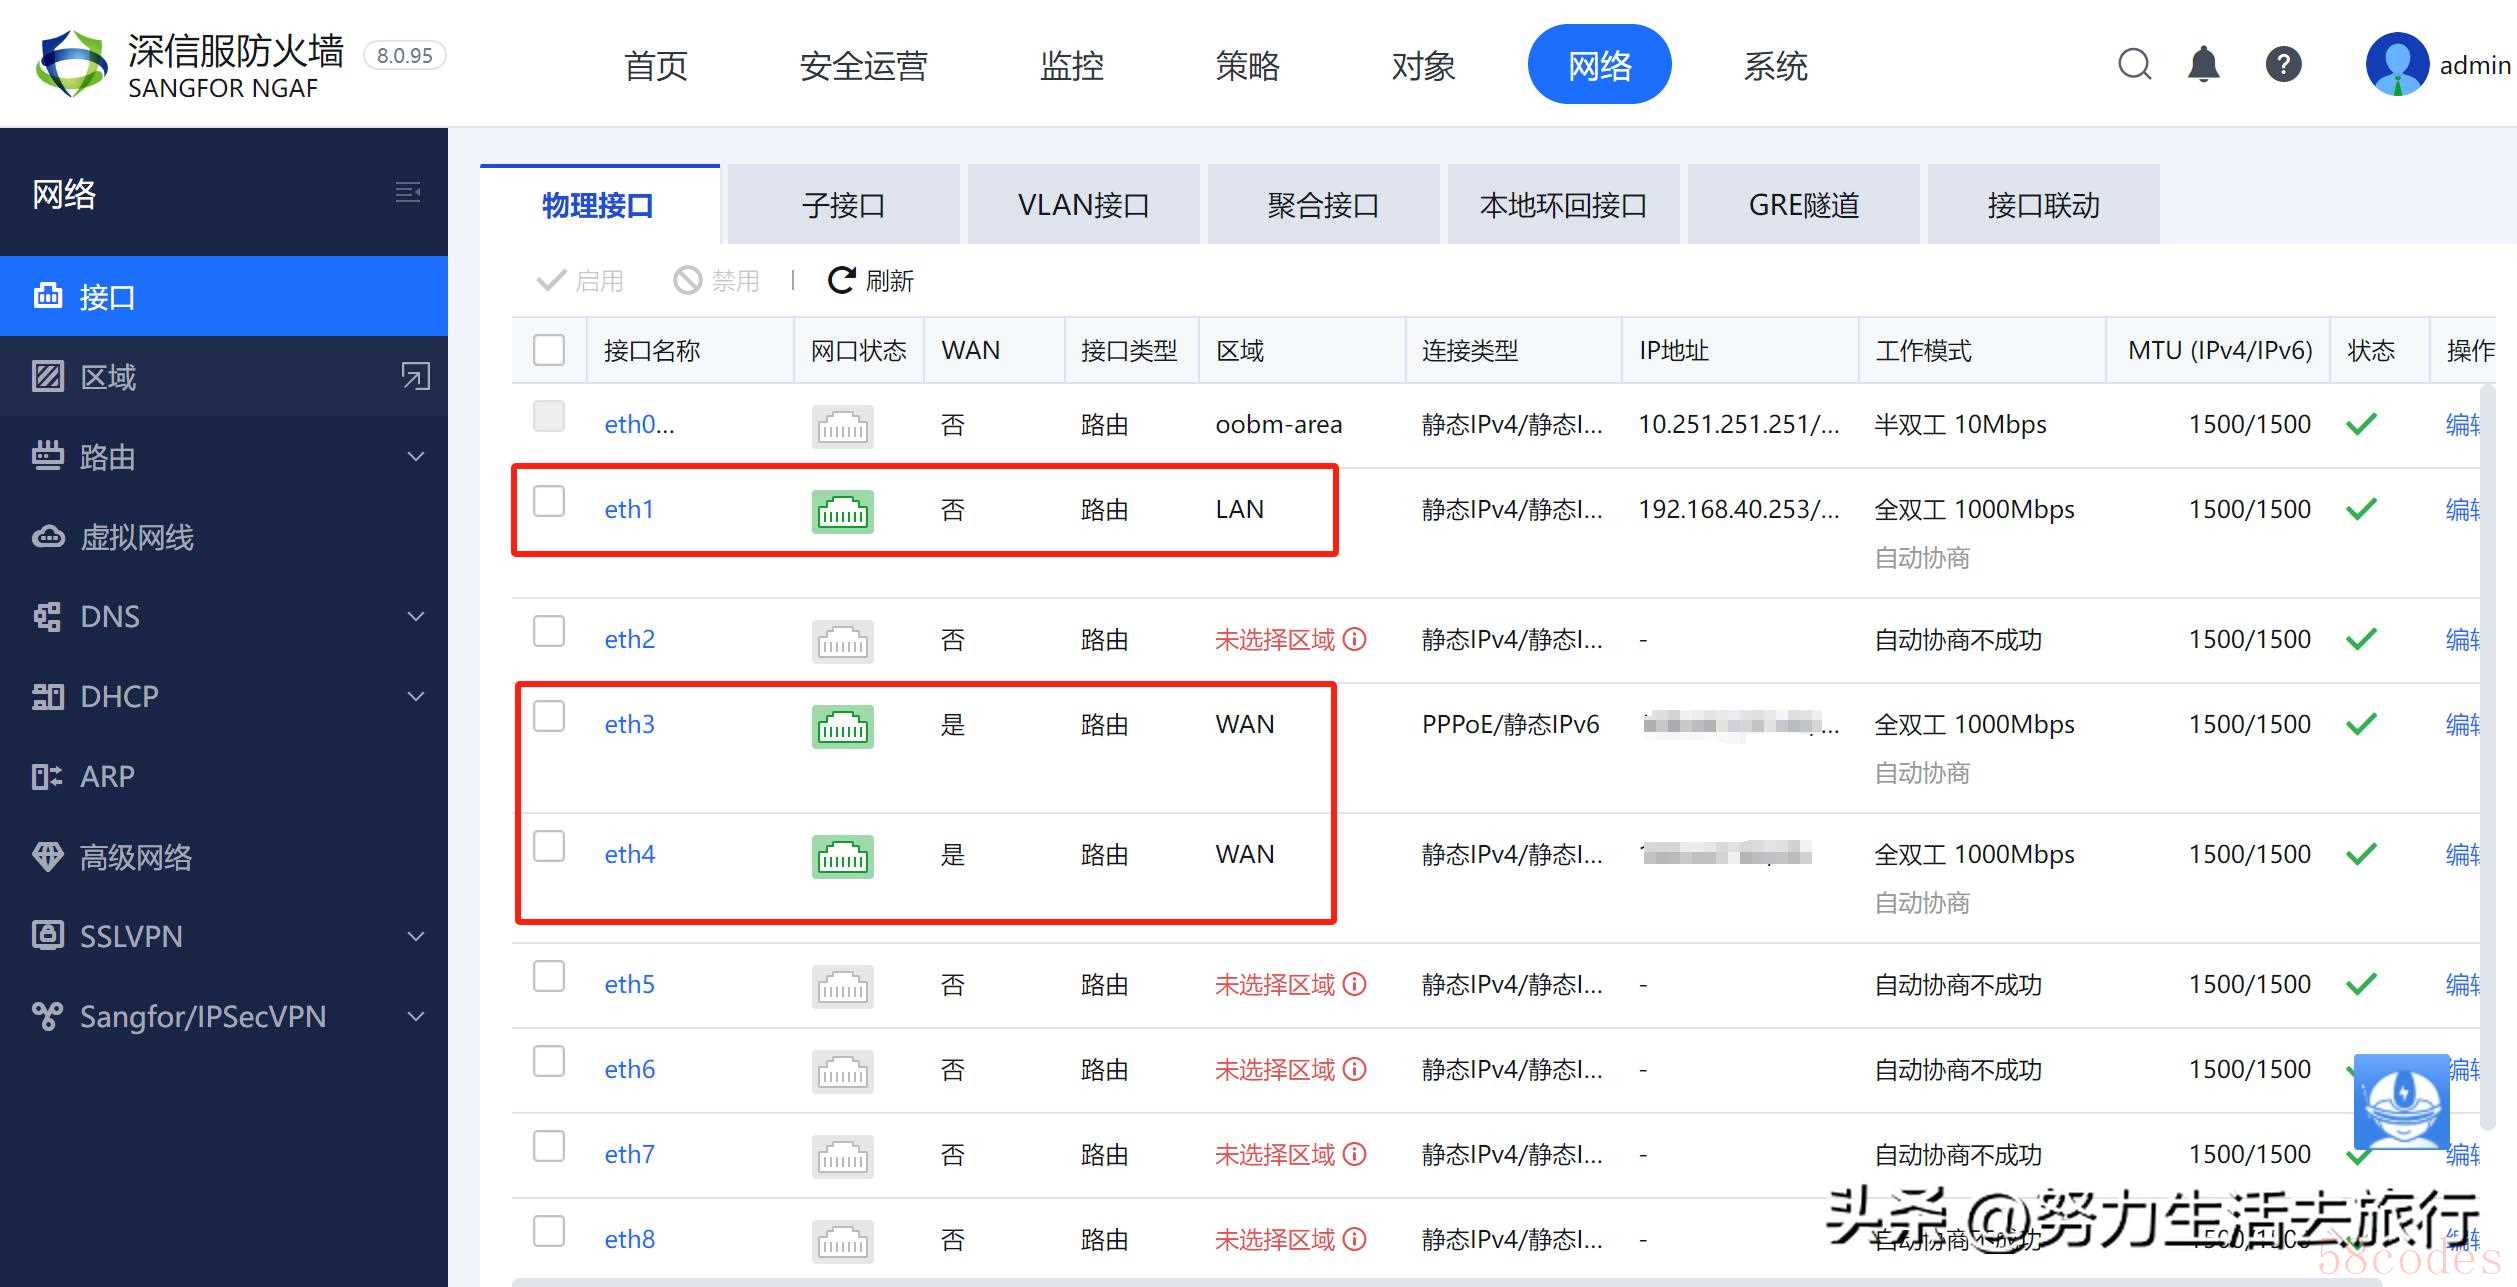
Task: Click the eth3 green port status icon
Action: coord(842,726)
